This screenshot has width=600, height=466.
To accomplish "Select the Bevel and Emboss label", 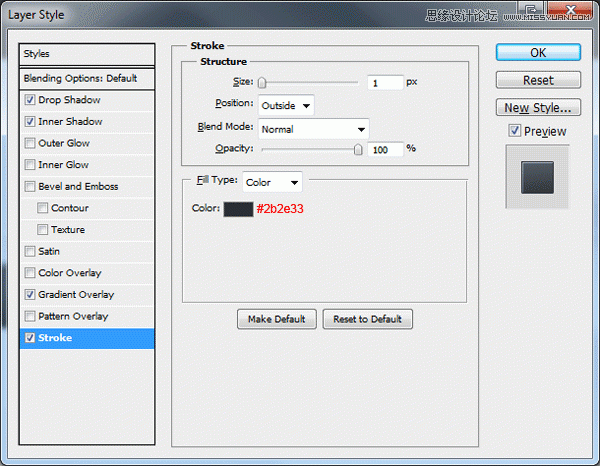I will (x=78, y=187).
